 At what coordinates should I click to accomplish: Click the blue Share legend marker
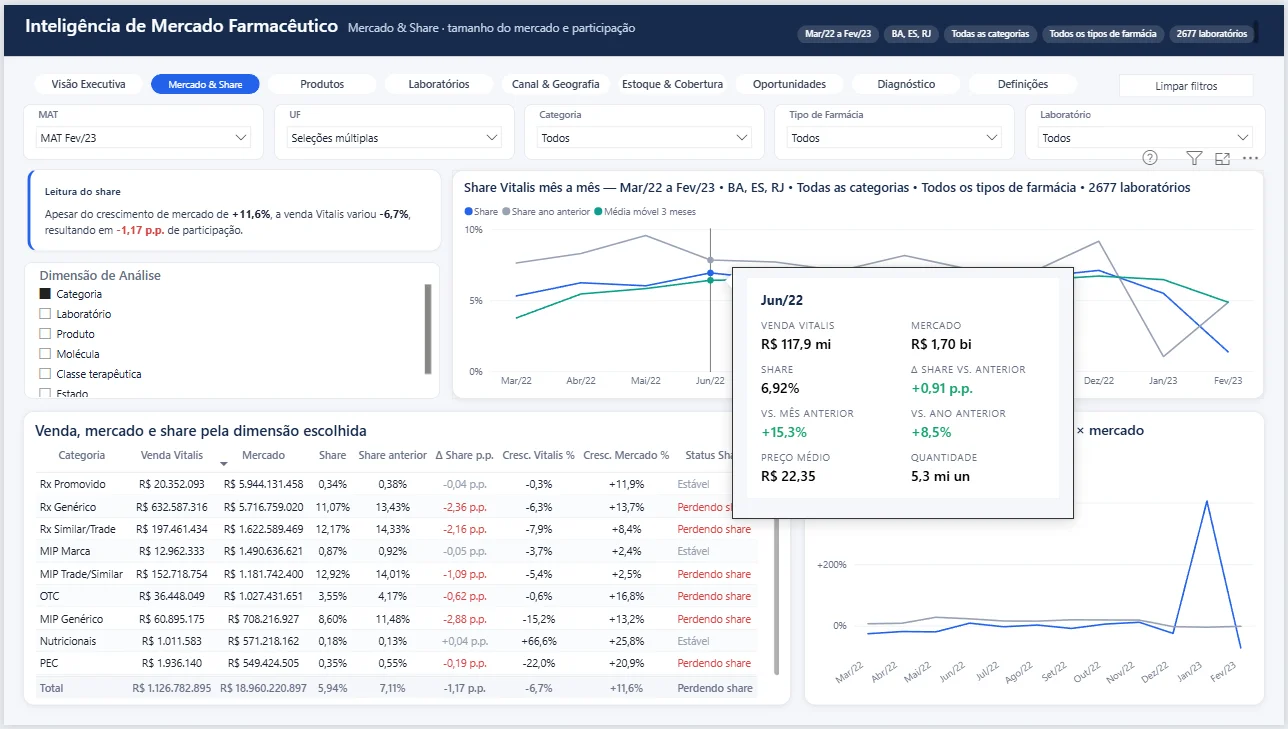click(468, 212)
